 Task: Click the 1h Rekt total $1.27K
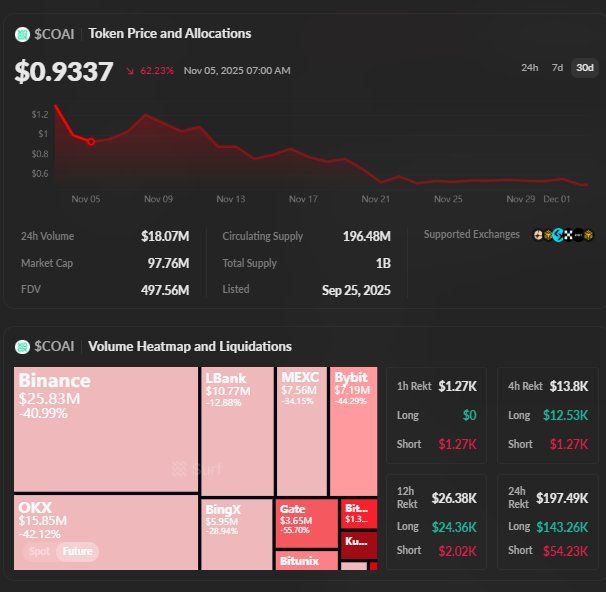pyautogui.click(x=457, y=386)
